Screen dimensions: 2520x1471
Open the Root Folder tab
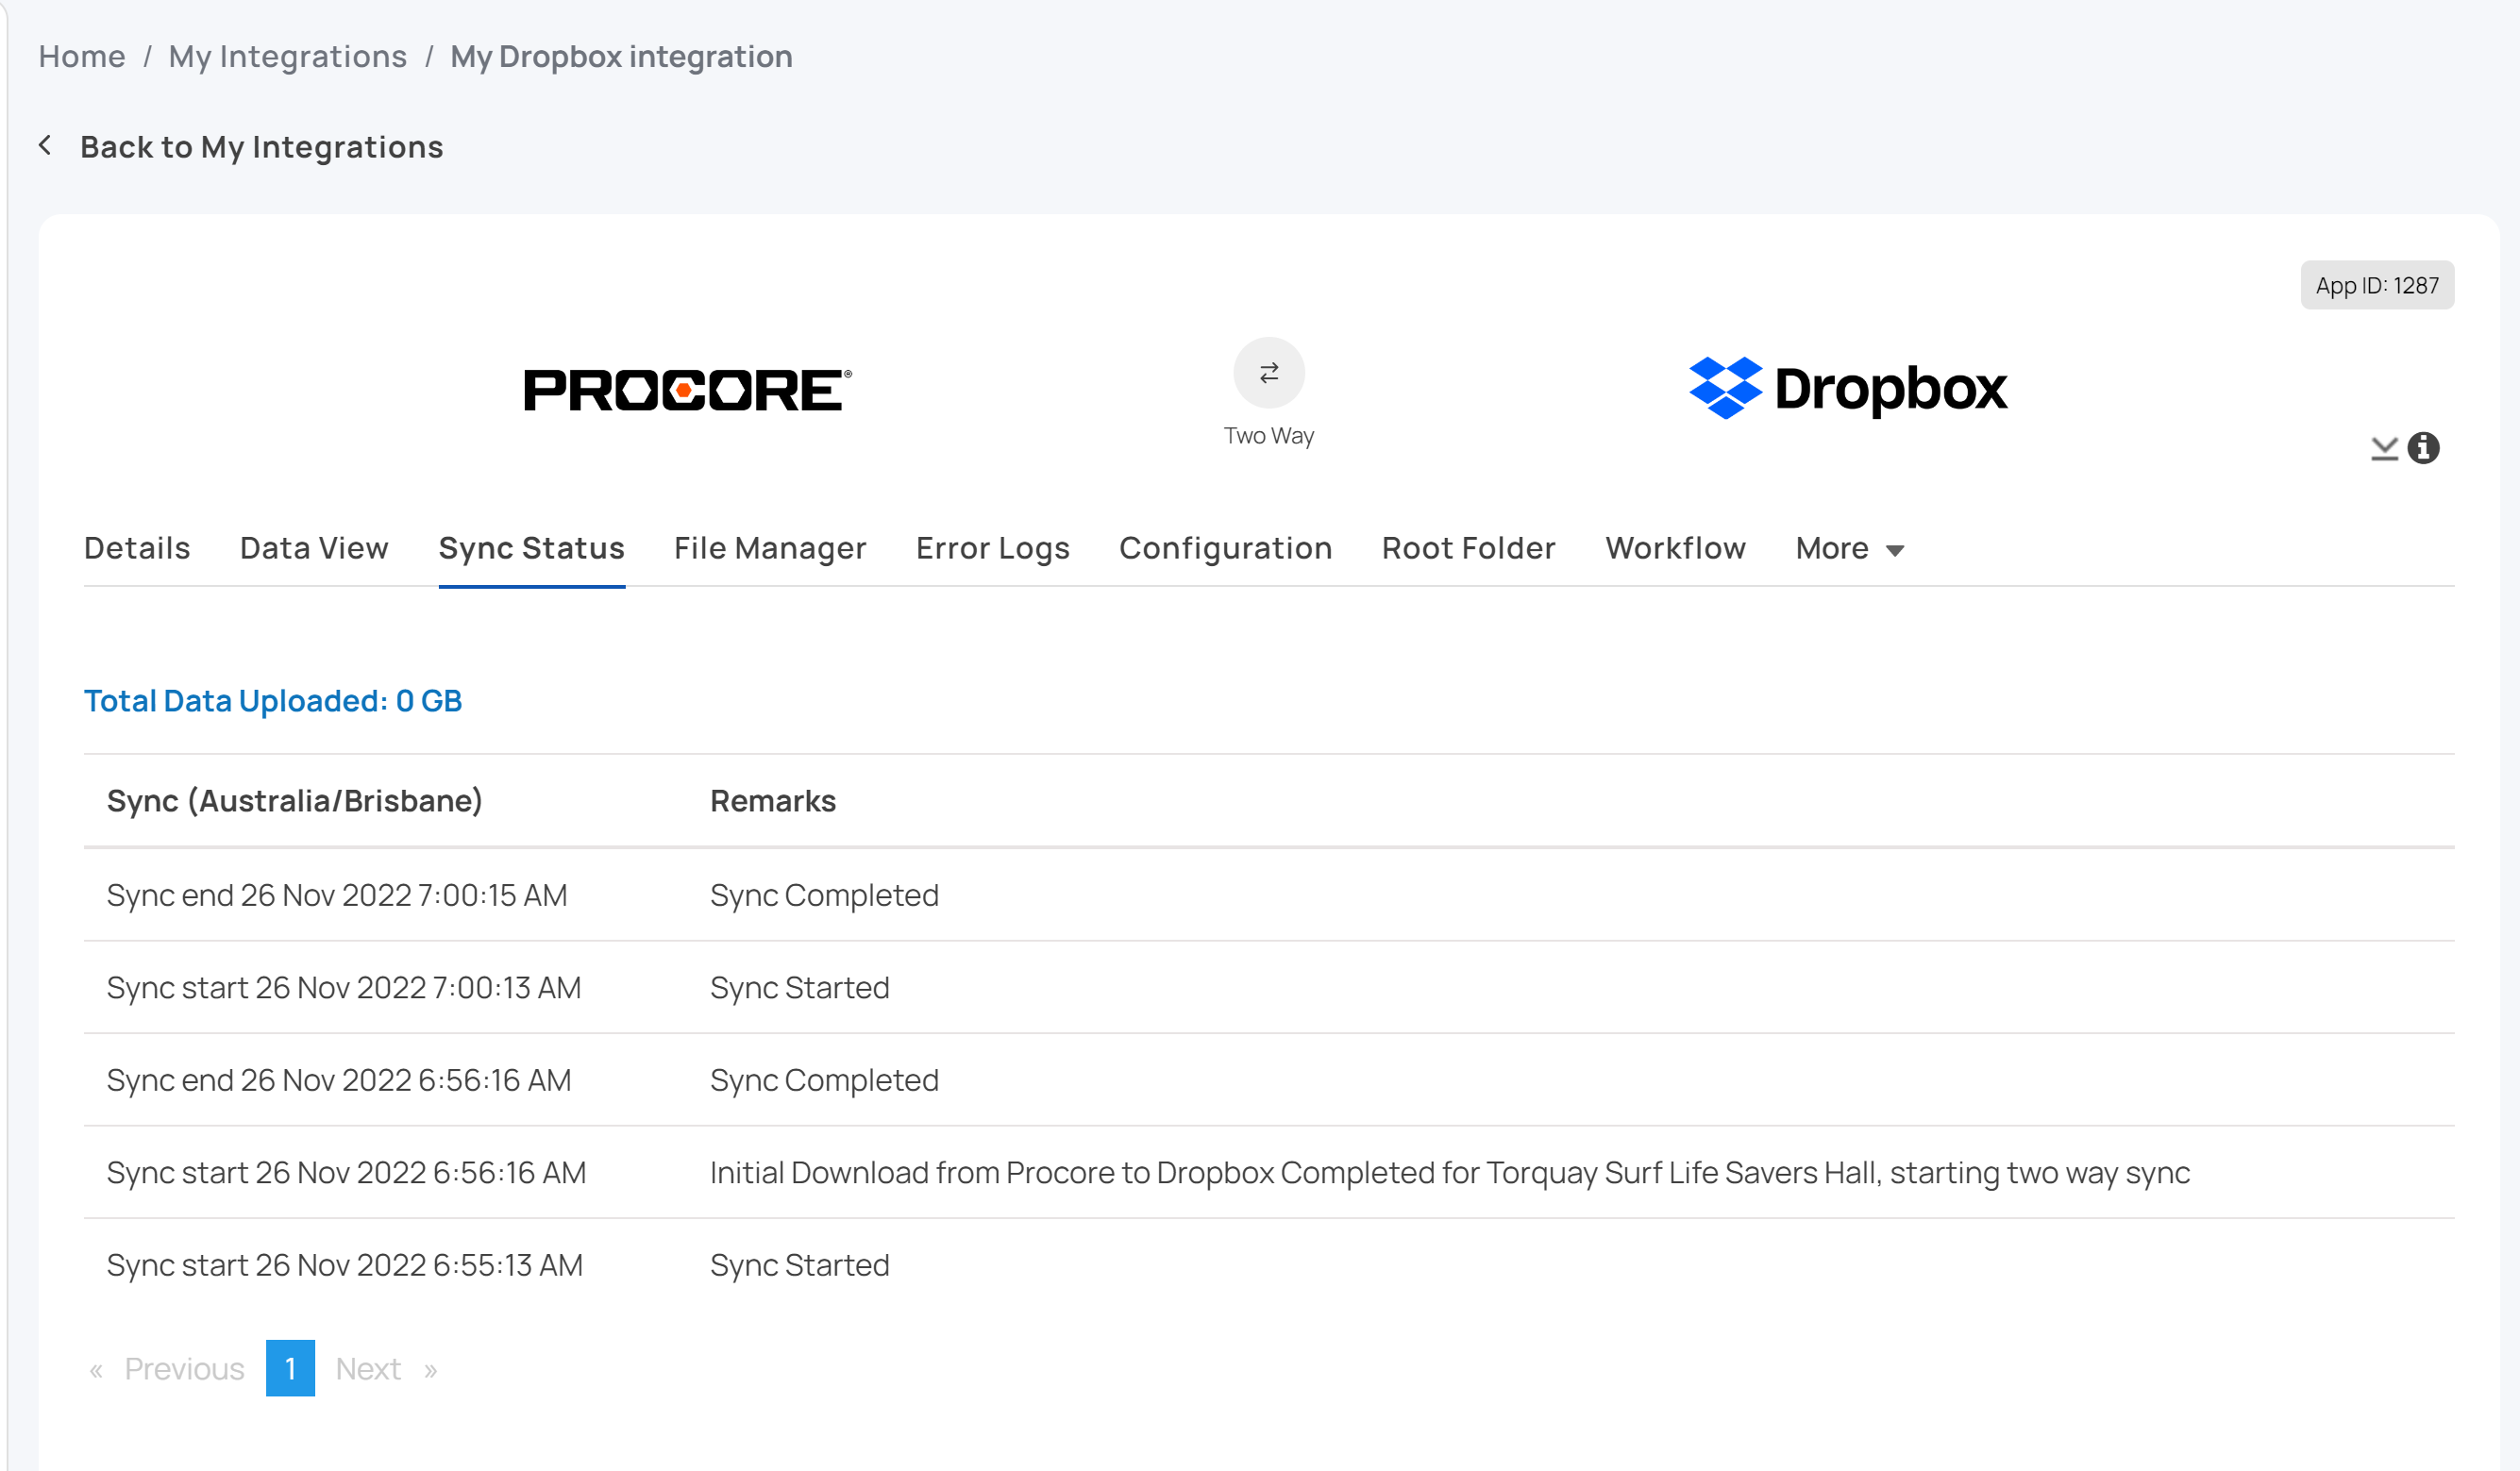[x=1469, y=548]
